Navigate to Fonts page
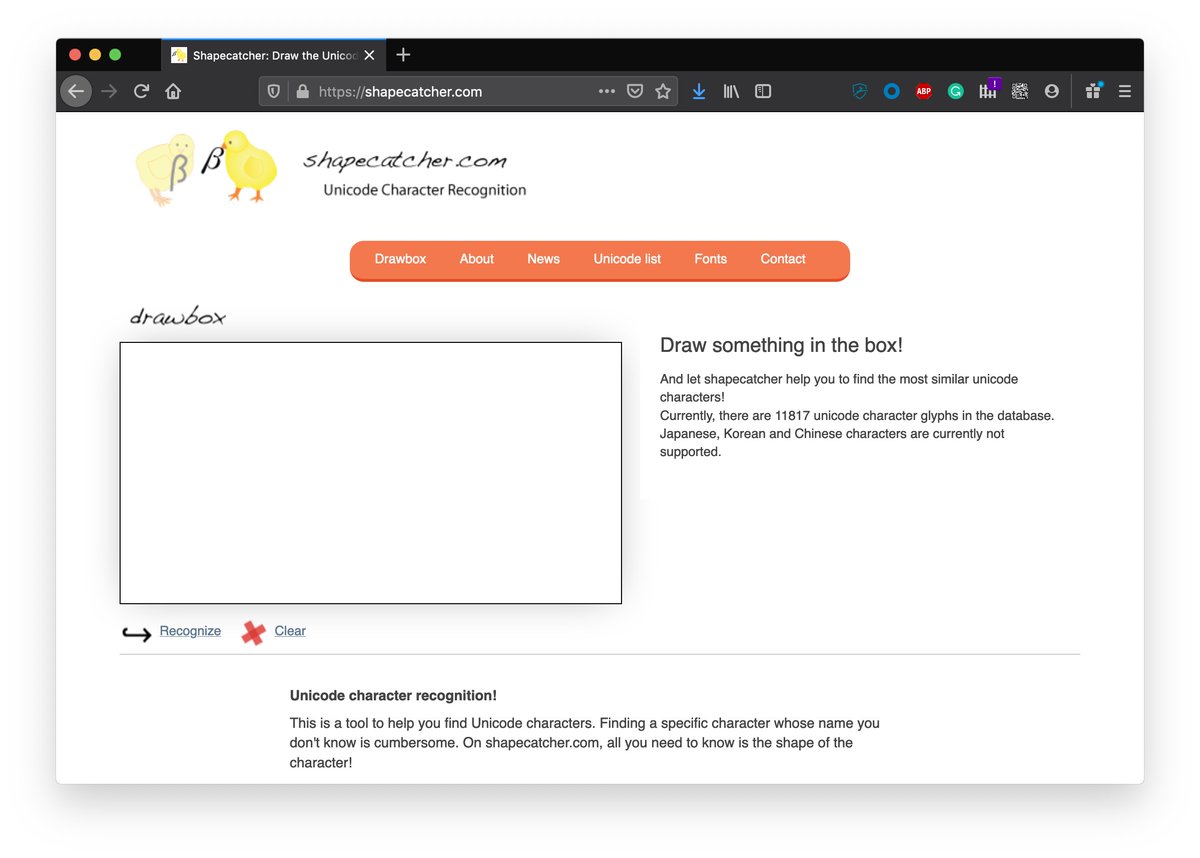The width and height of the screenshot is (1200, 858). (711, 259)
